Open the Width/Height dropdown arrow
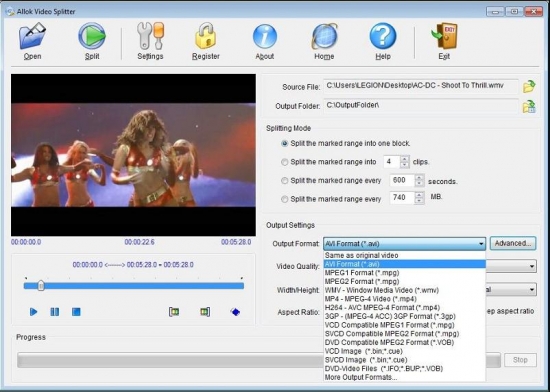Viewport: 550px width, 392px height. (x=532, y=290)
